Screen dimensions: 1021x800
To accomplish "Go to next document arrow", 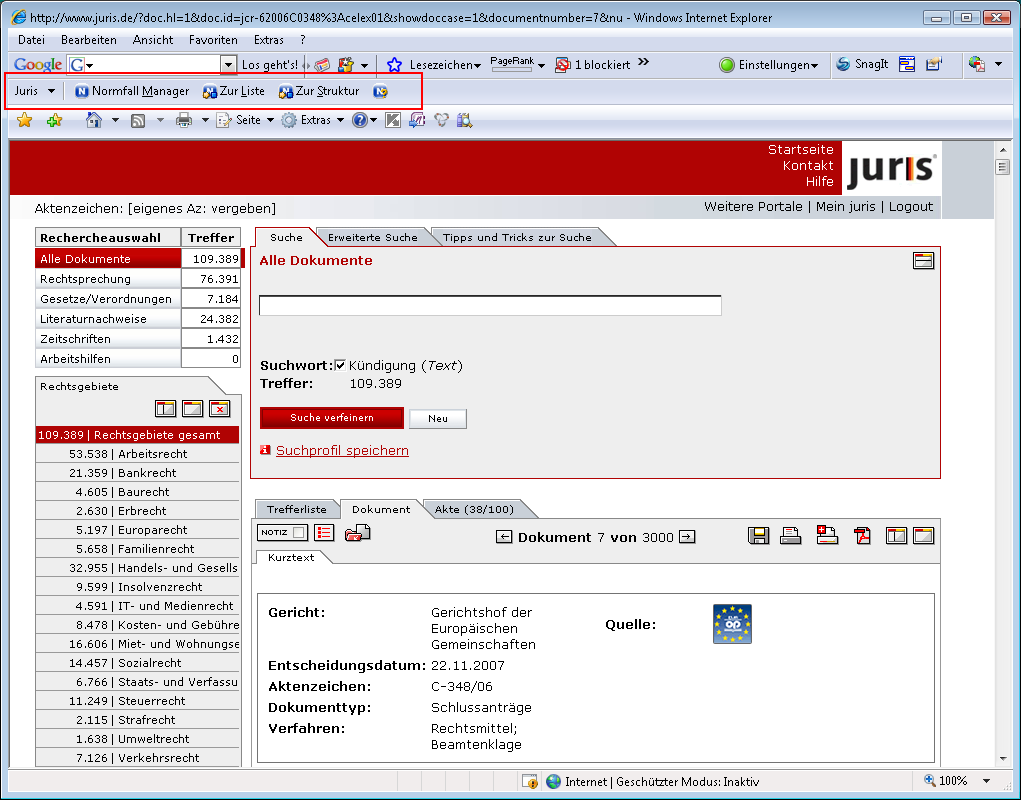I will [687, 537].
